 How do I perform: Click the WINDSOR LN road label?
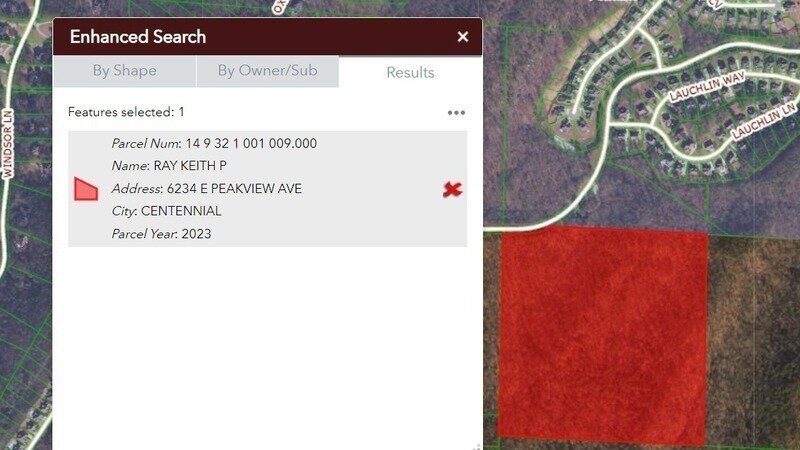(7, 144)
